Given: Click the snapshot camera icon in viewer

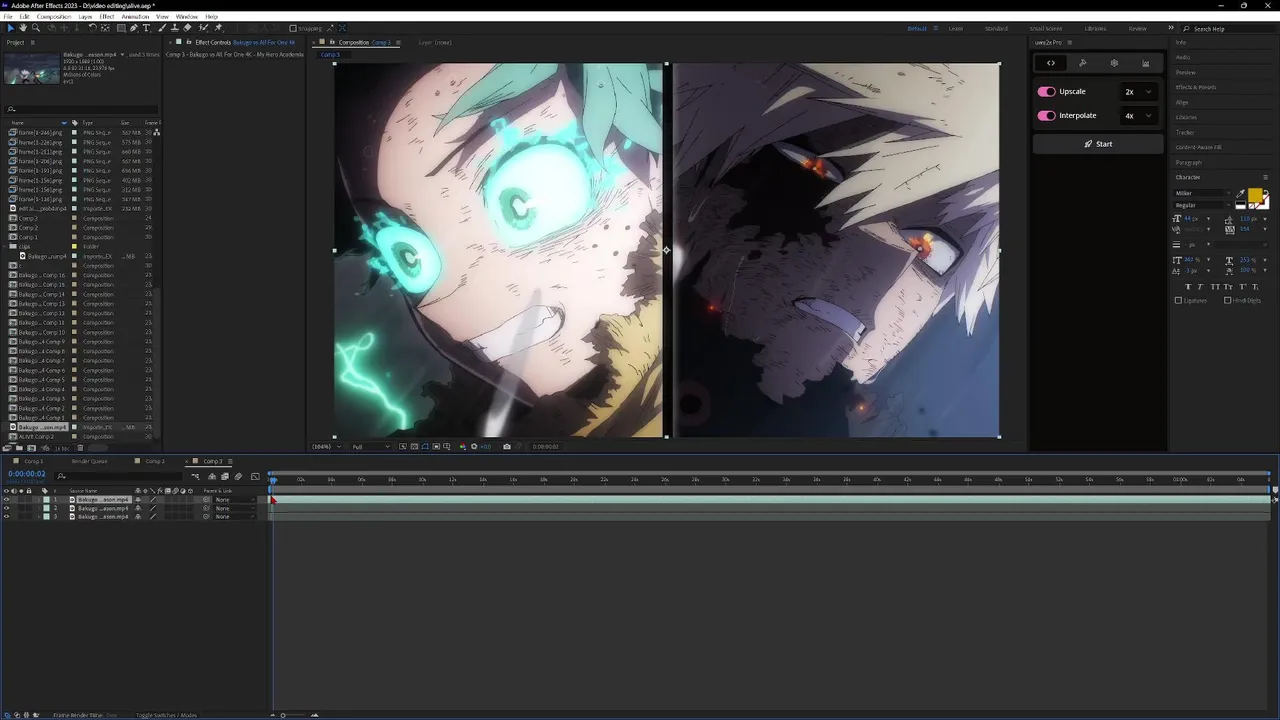Looking at the screenshot, I should (x=506, y=446).
